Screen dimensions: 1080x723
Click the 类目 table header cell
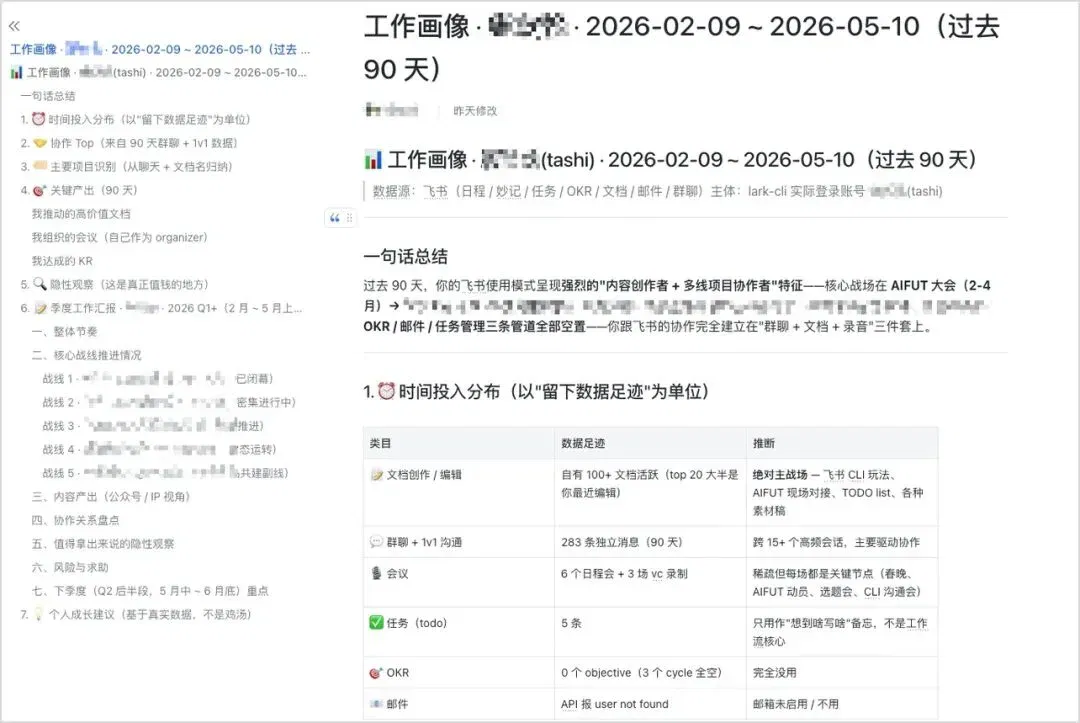(x=459, y=443)
